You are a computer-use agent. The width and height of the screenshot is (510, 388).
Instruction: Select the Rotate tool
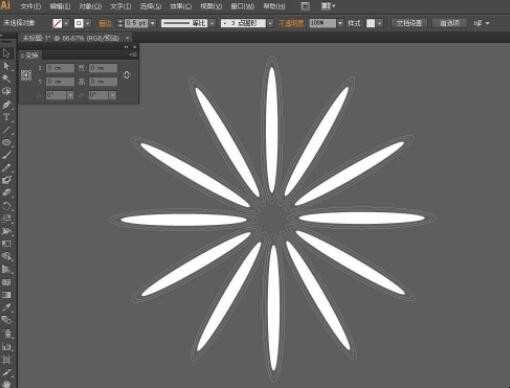click(6, 205)
